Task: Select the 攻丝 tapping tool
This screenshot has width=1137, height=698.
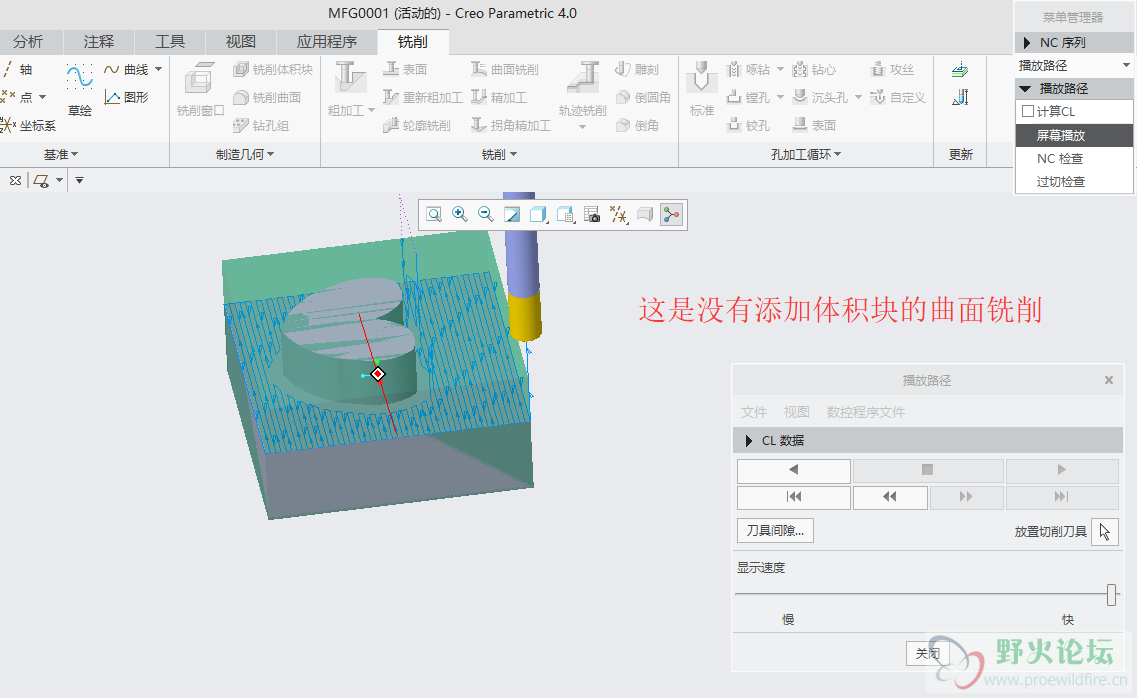Action: pyautogui.click(x=892, y=70)
